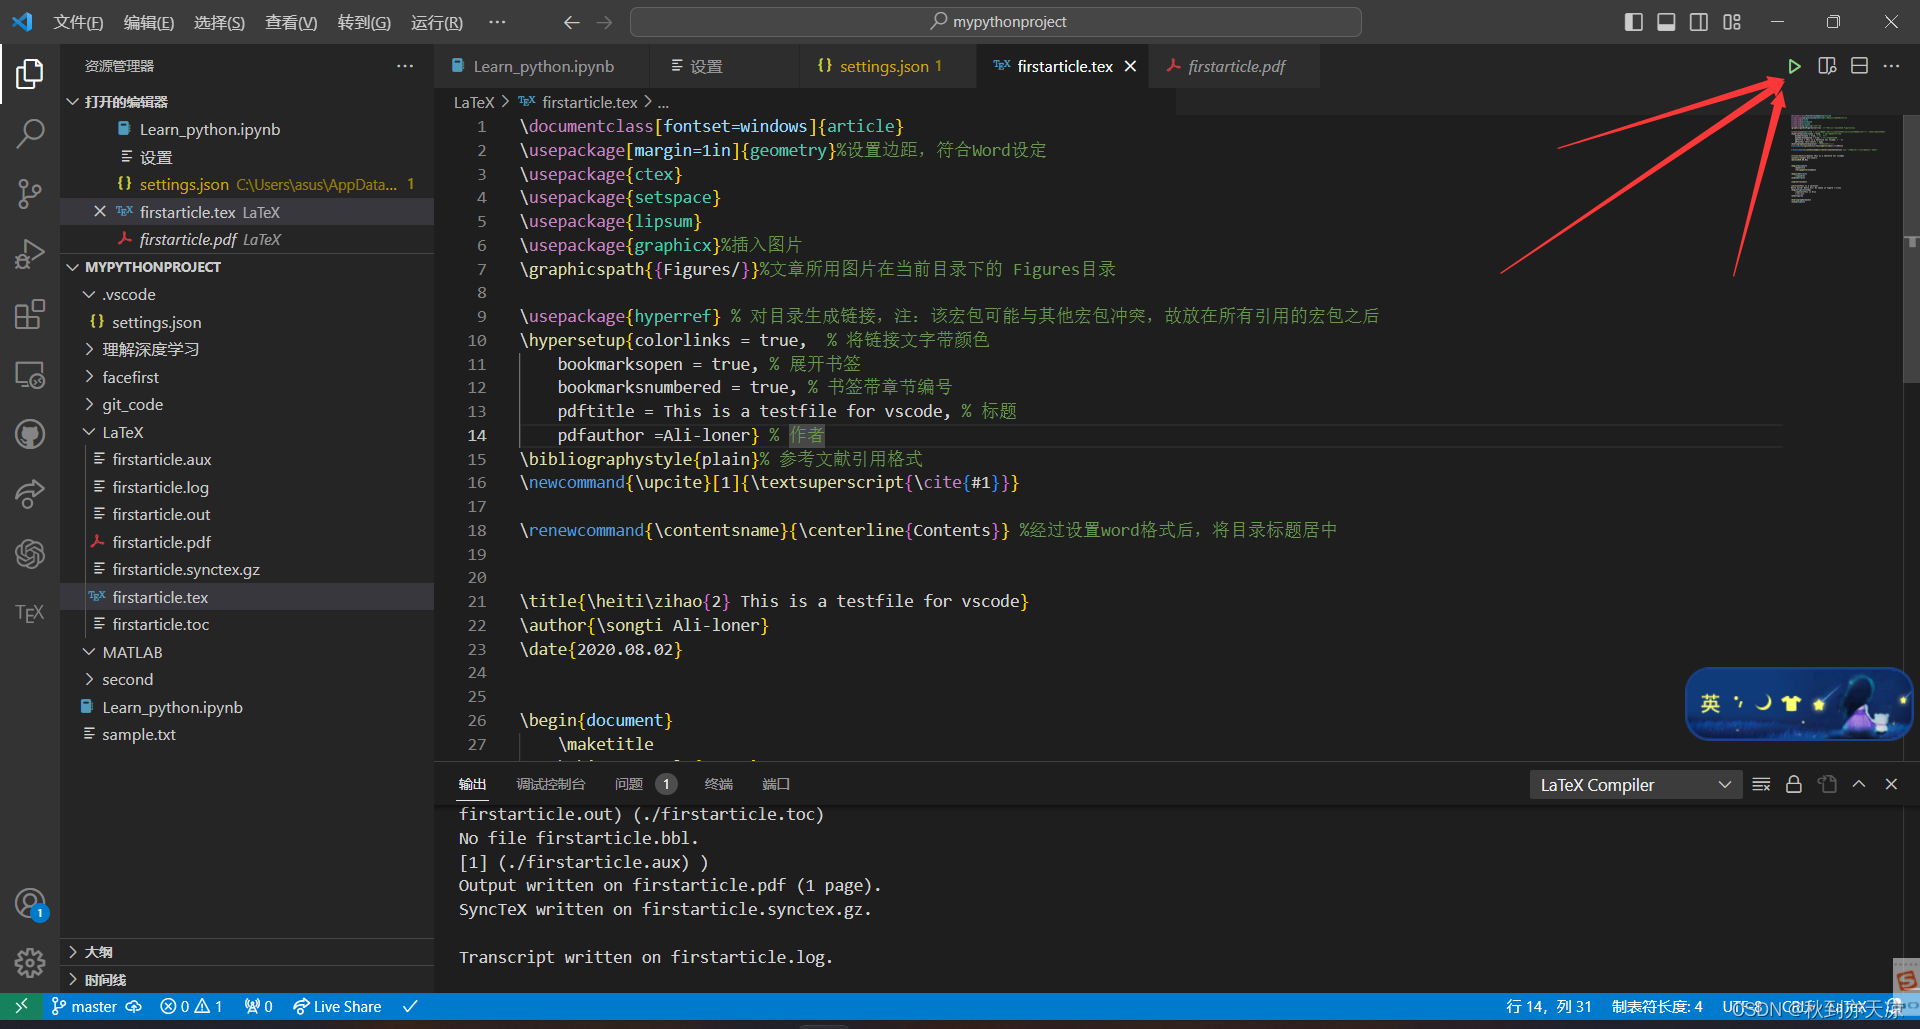Open the GitHub view in activity bar

(30, 434)
